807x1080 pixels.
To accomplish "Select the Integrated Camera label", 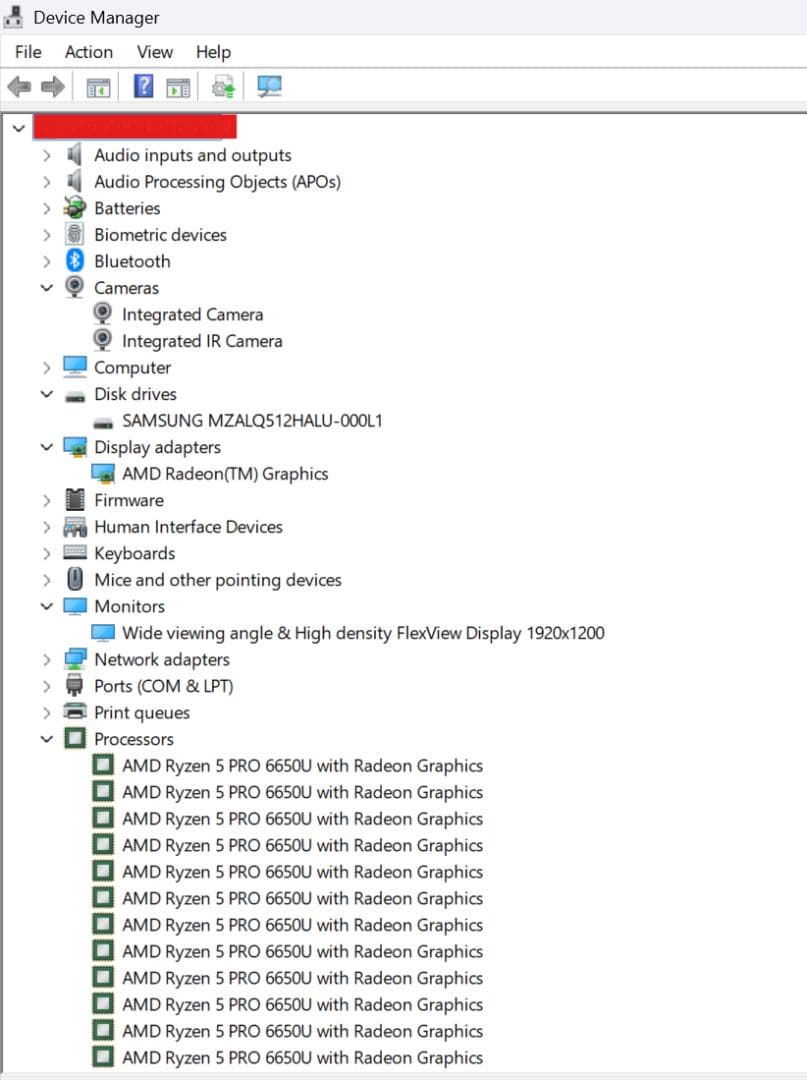I will coord(193,315).
